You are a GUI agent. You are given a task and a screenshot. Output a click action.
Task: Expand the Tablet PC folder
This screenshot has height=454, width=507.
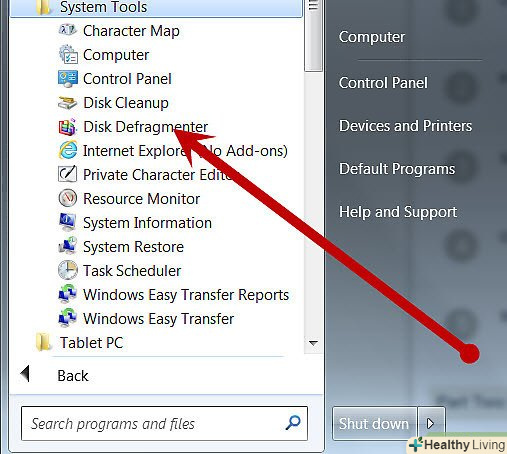pyautogui.click(x=156, y=343)
